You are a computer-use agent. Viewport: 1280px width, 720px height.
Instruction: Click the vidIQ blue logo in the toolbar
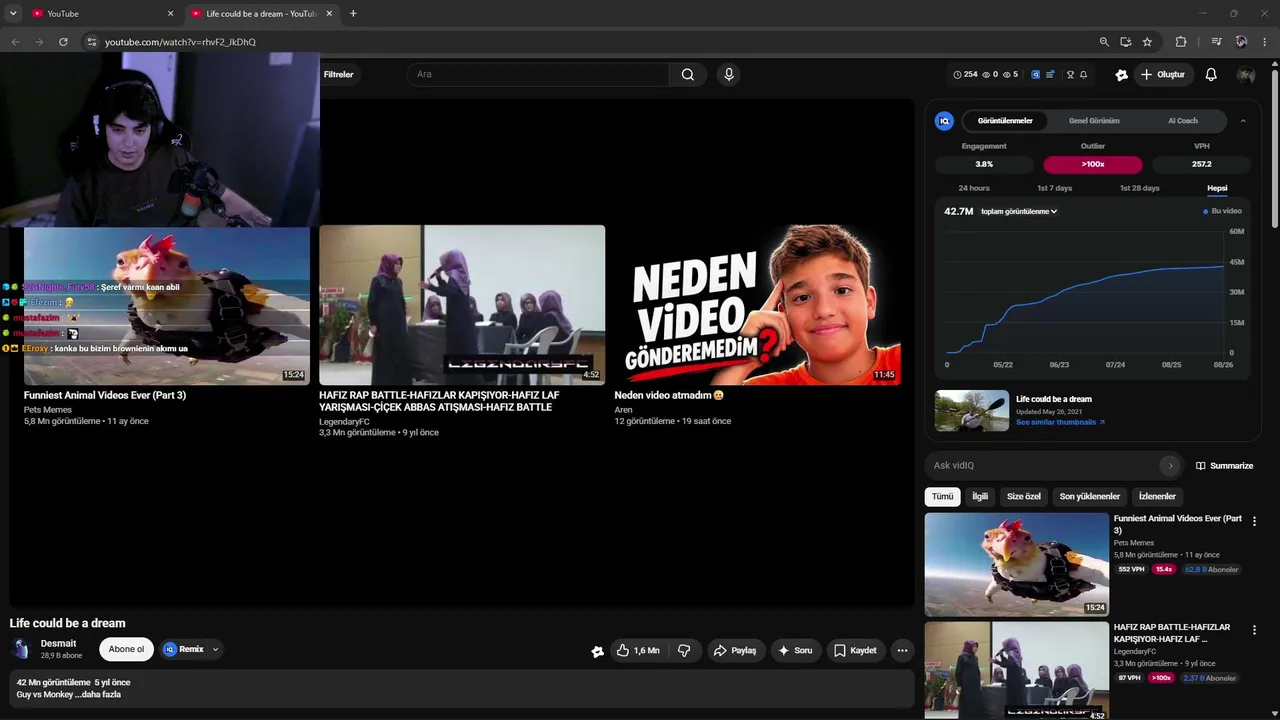tap(1035, 74)
